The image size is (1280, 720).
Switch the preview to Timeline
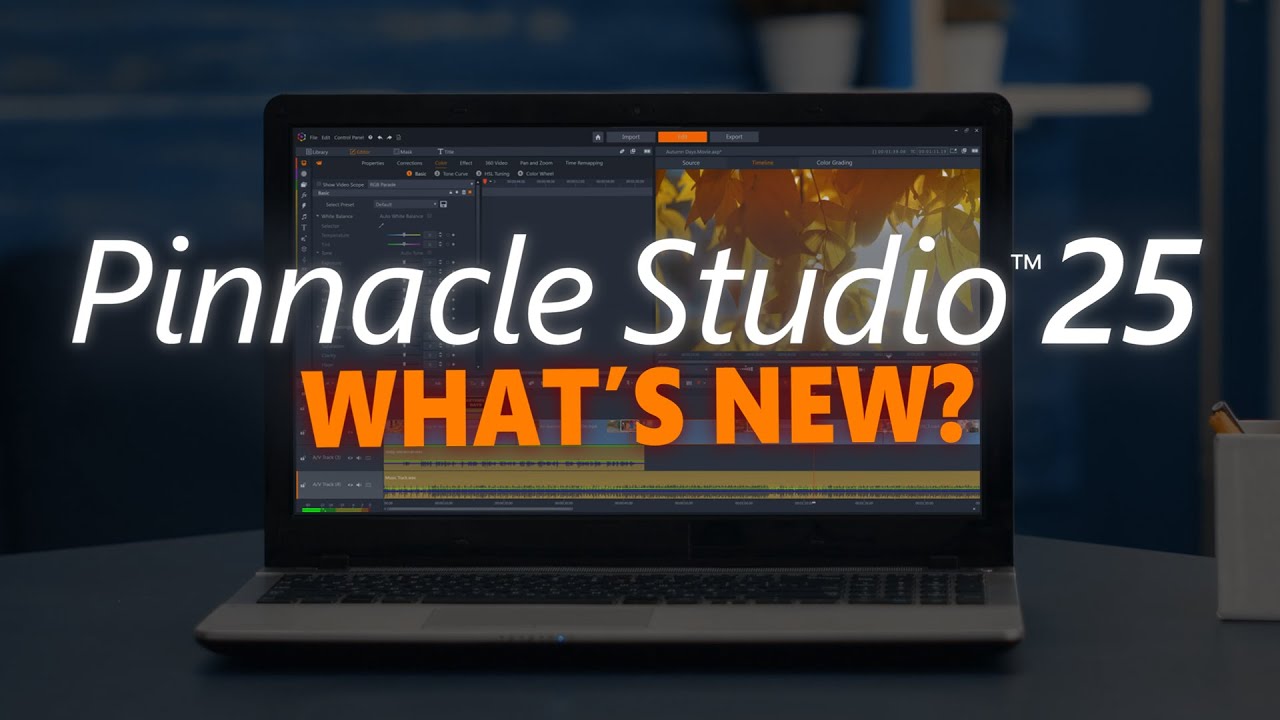pos(763,163)
